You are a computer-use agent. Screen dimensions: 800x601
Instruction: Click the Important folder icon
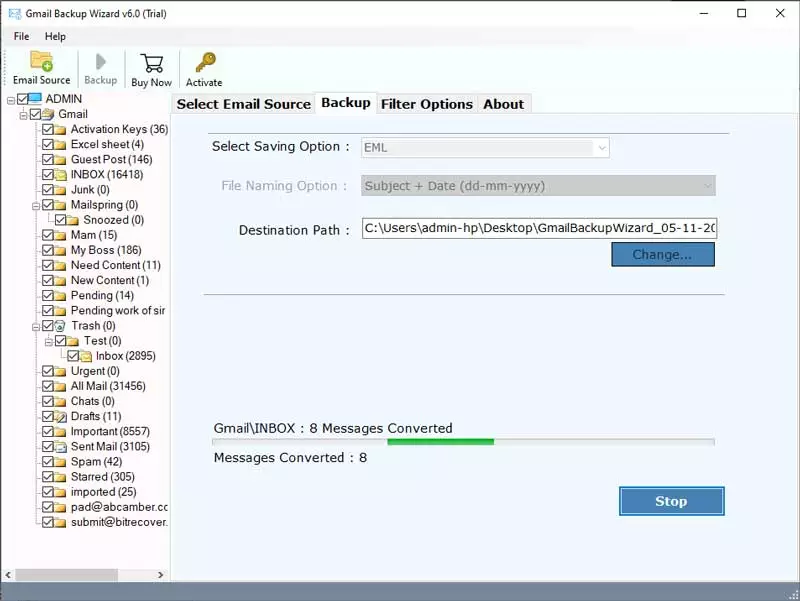60,432
